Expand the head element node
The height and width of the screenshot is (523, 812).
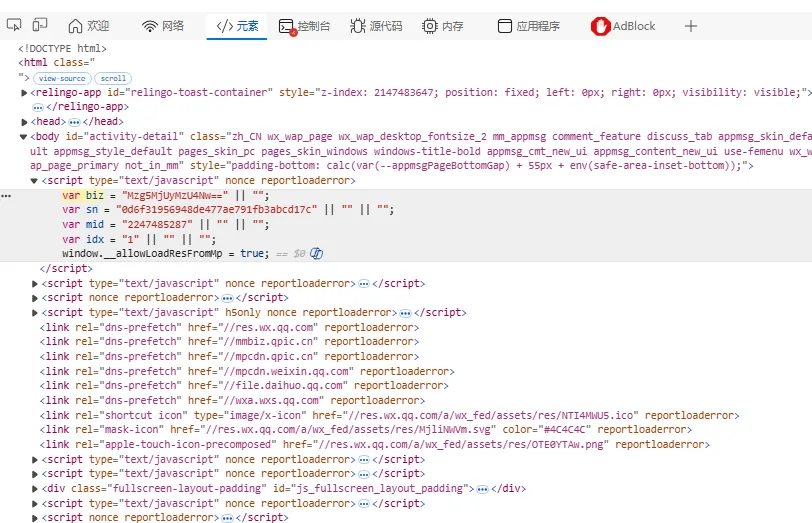(24, 122)
